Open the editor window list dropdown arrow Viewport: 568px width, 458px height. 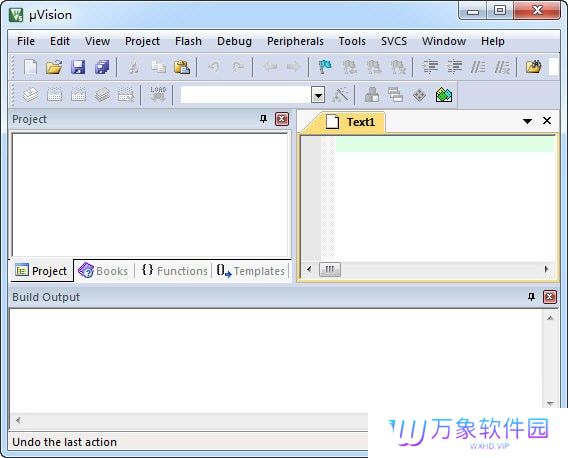(527, 121)
